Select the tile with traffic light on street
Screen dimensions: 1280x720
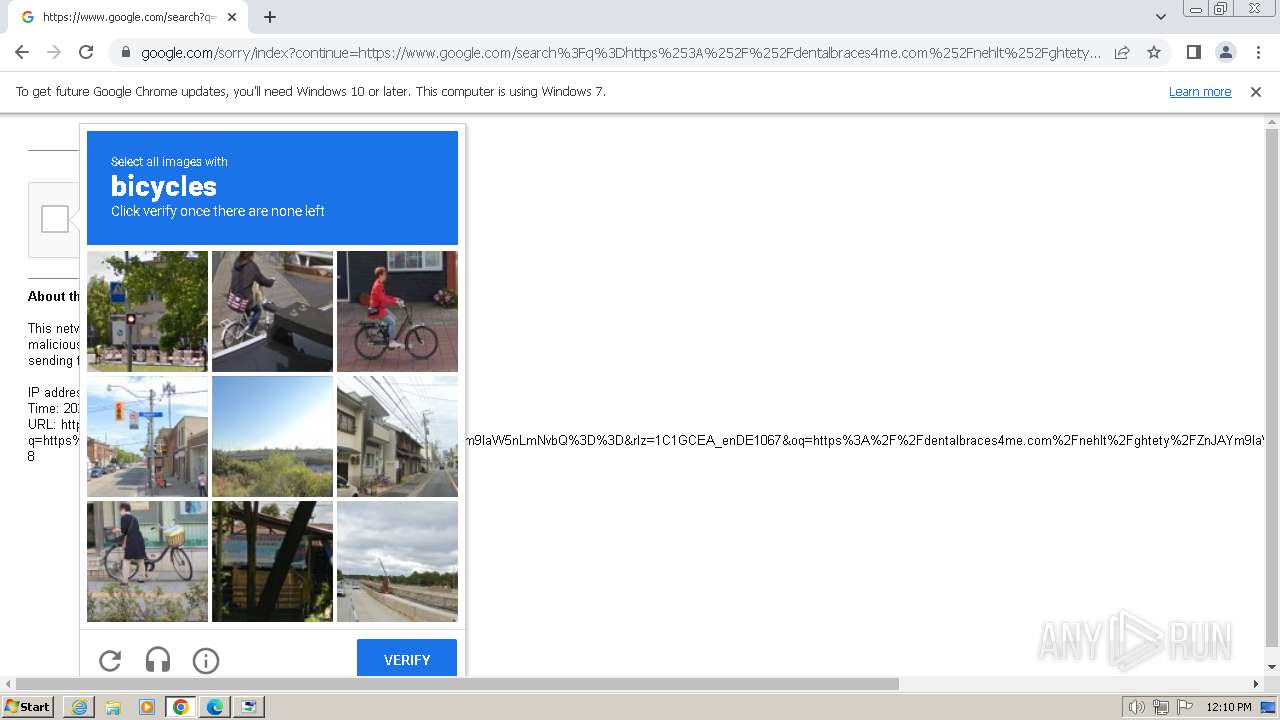pyautogui.click(x=147, y=436)
